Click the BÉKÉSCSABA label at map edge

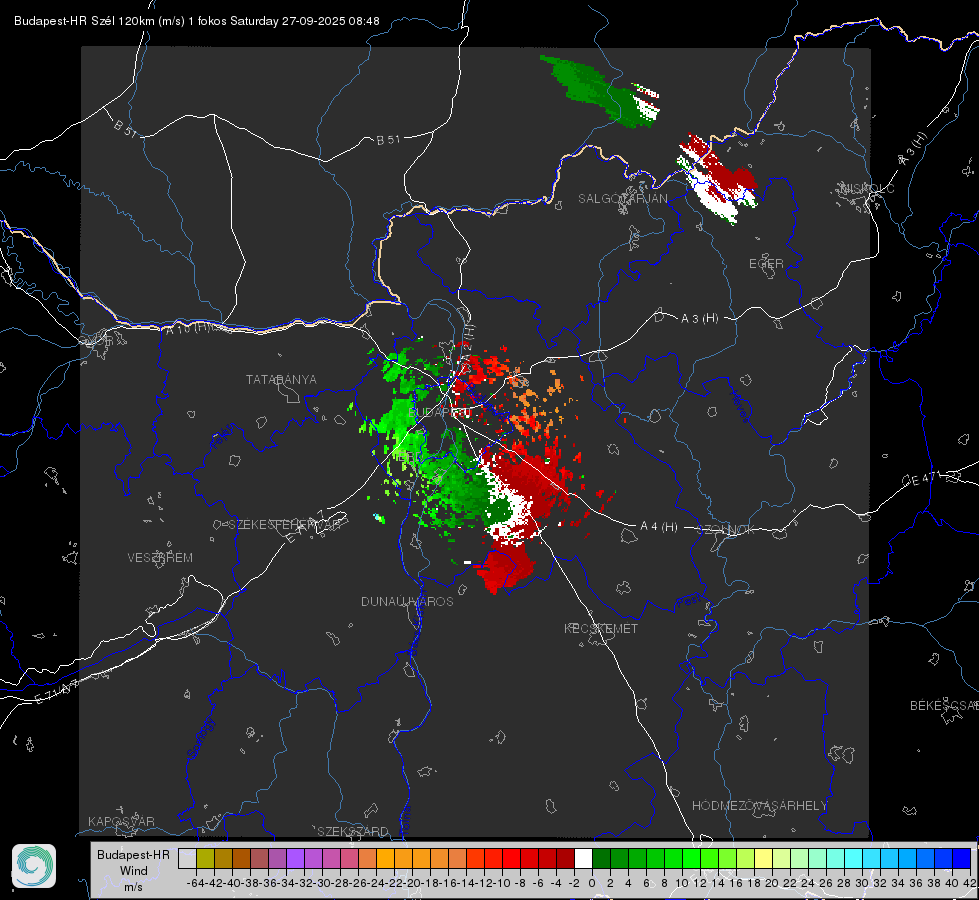coord(944,706)
